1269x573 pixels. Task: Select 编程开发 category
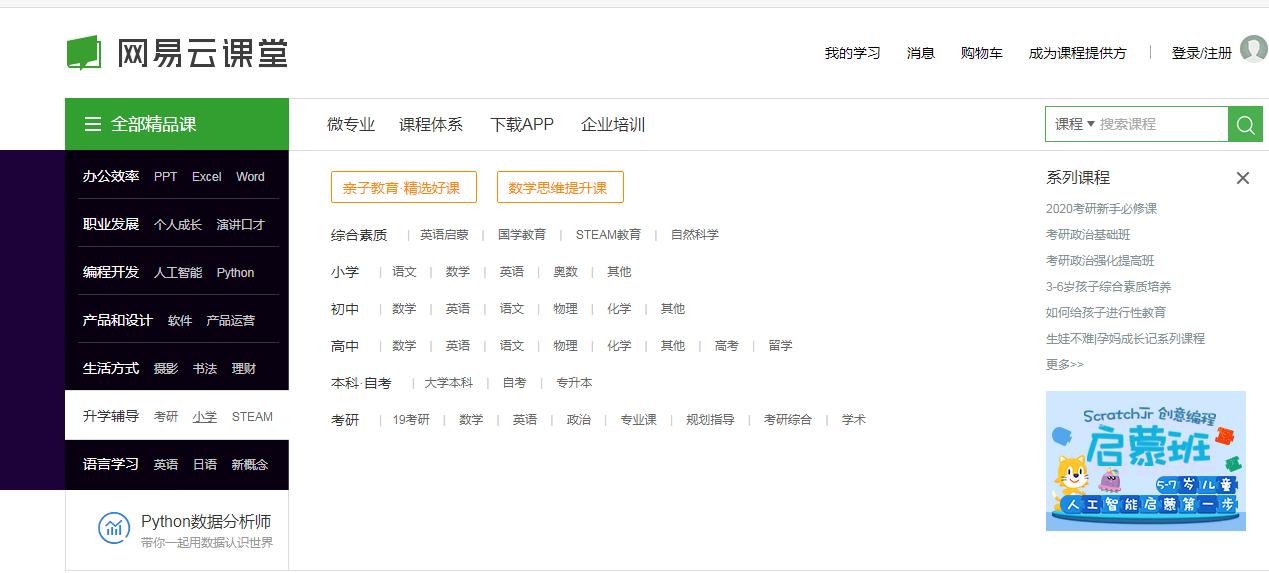click(111, 272)
